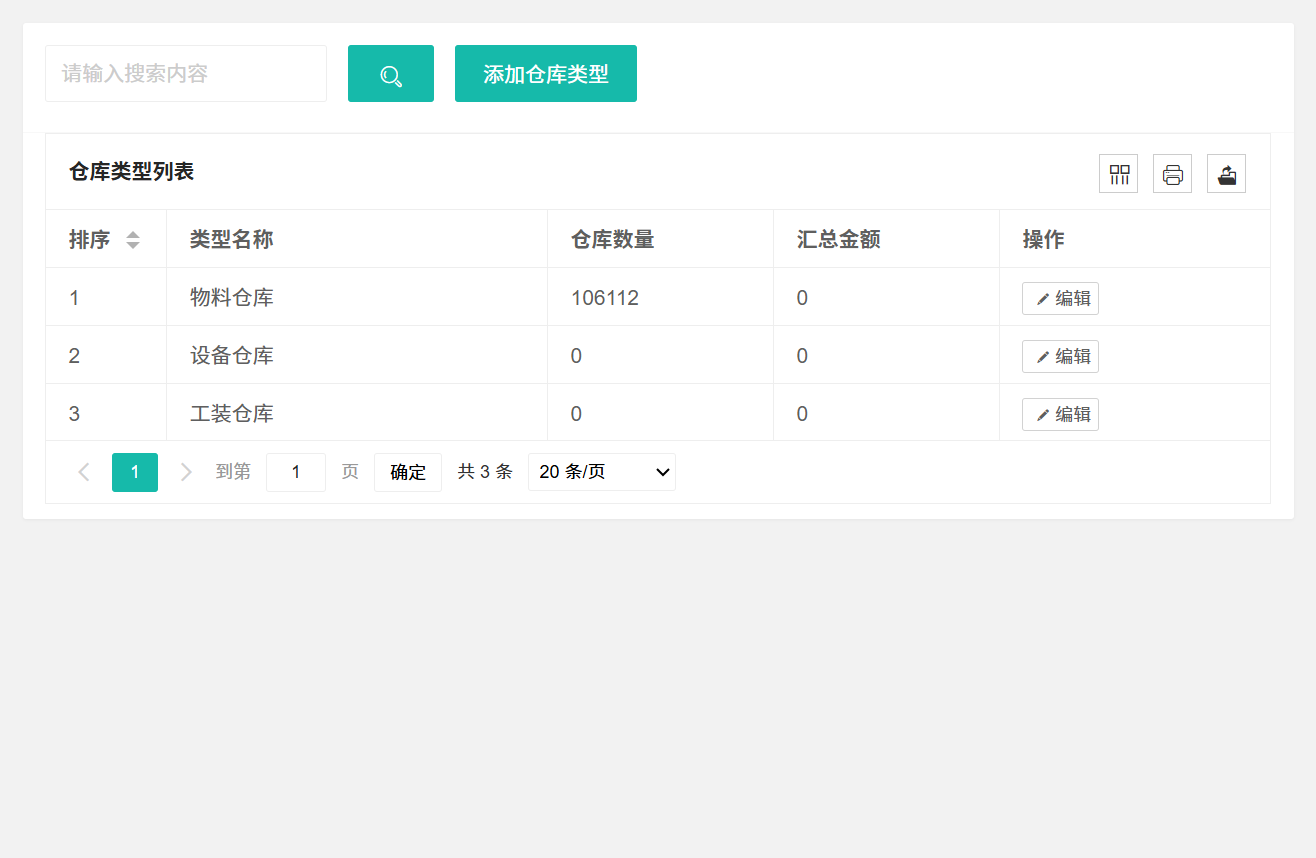This screenshot has width=1316, height=858.
Task: Click the 操作 column header
Action: pos(1135,239)
